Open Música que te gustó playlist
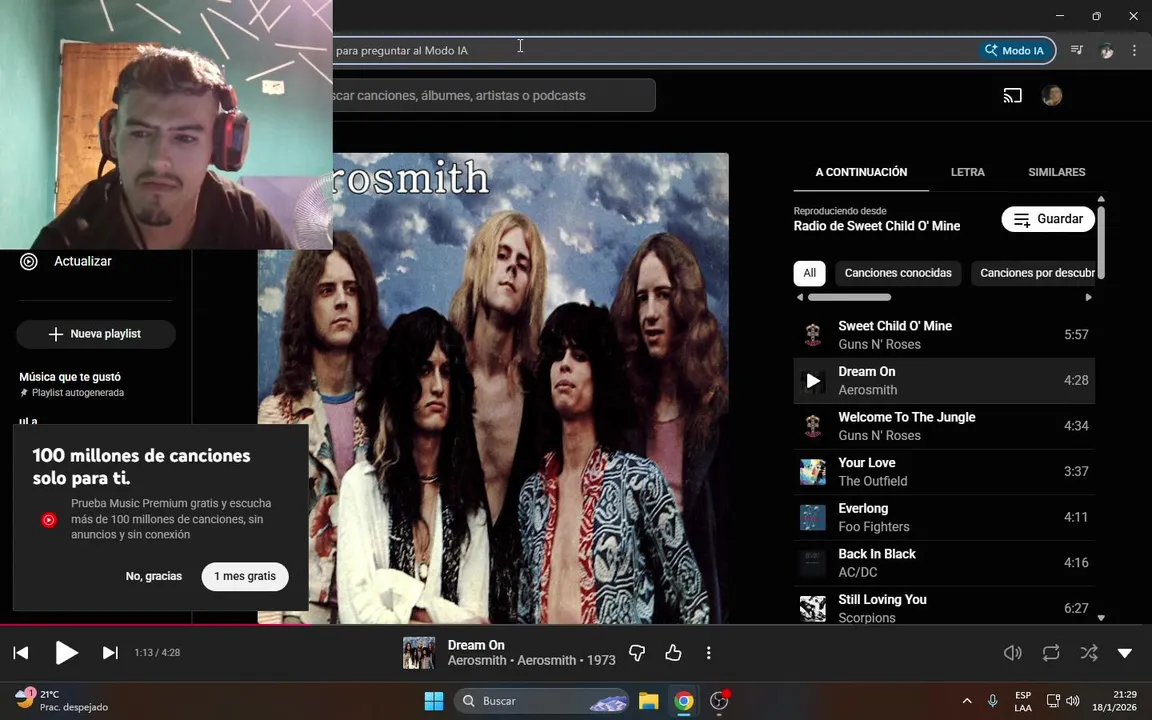The image size is (1152, 720). pos(70,384)
